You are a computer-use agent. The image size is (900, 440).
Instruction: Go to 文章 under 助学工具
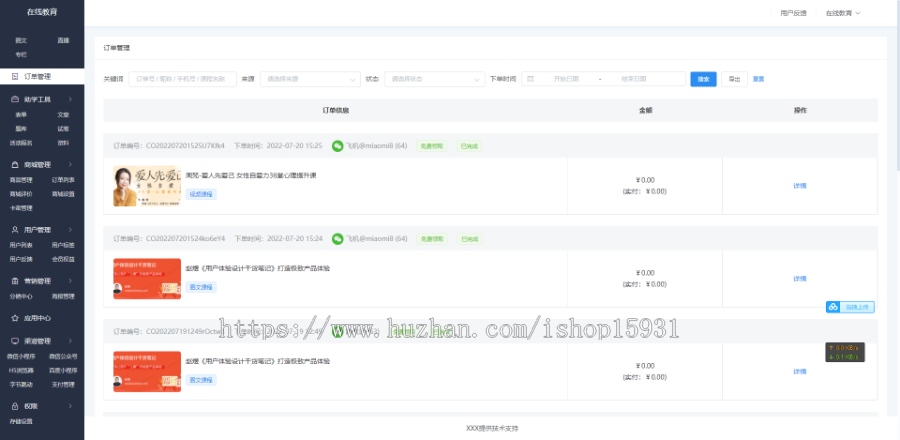63,115
